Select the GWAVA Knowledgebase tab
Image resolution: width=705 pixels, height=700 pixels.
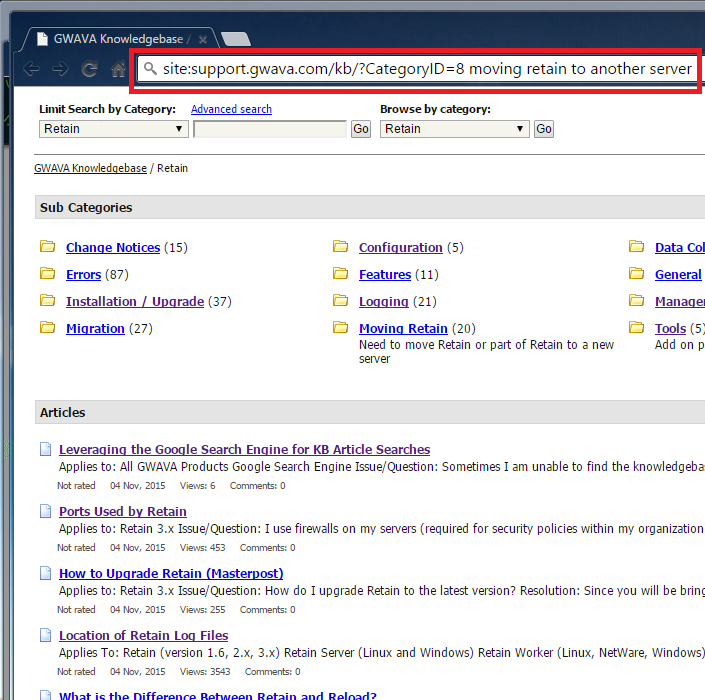click(x=118, y=39)
